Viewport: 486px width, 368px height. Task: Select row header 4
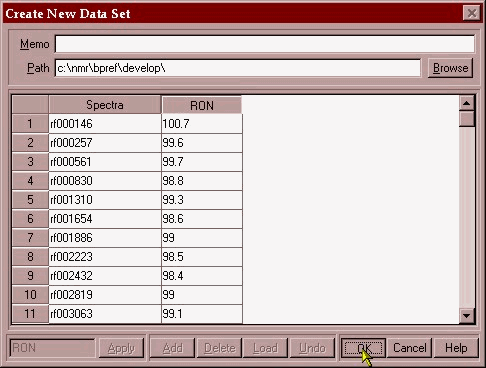(x=30, y=181)
